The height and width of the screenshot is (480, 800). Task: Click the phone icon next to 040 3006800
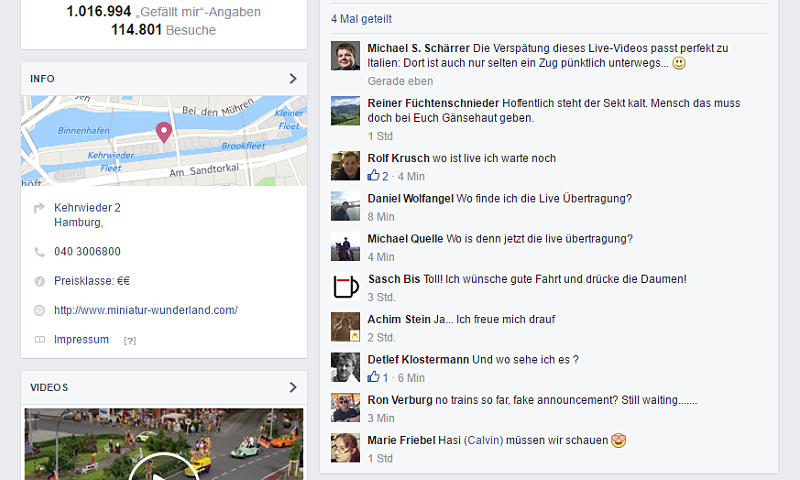39,252
